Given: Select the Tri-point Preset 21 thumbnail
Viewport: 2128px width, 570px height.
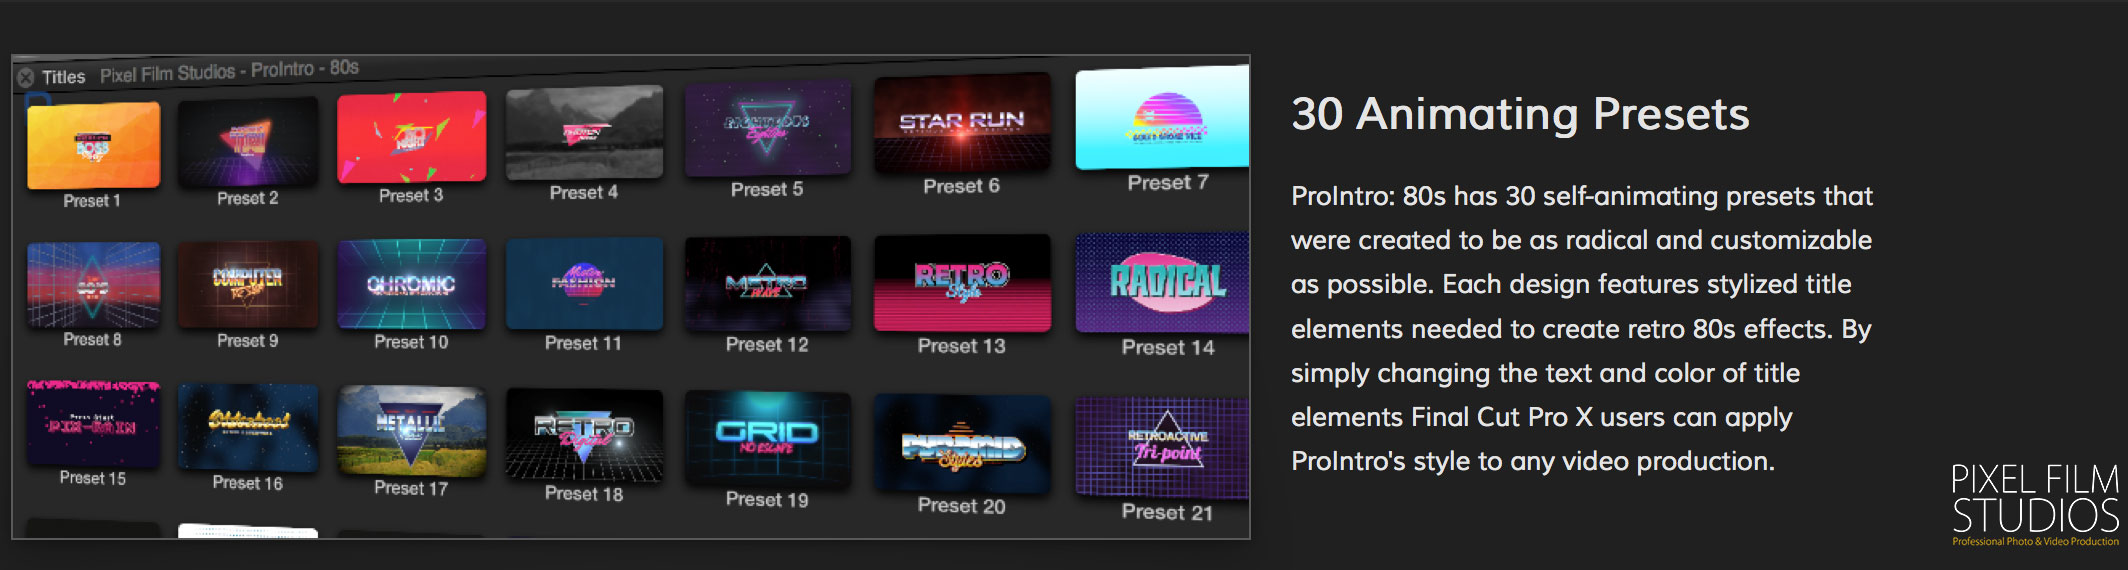Looking at the screenshot, I should pyautogui.click(x=1162, y=447).
